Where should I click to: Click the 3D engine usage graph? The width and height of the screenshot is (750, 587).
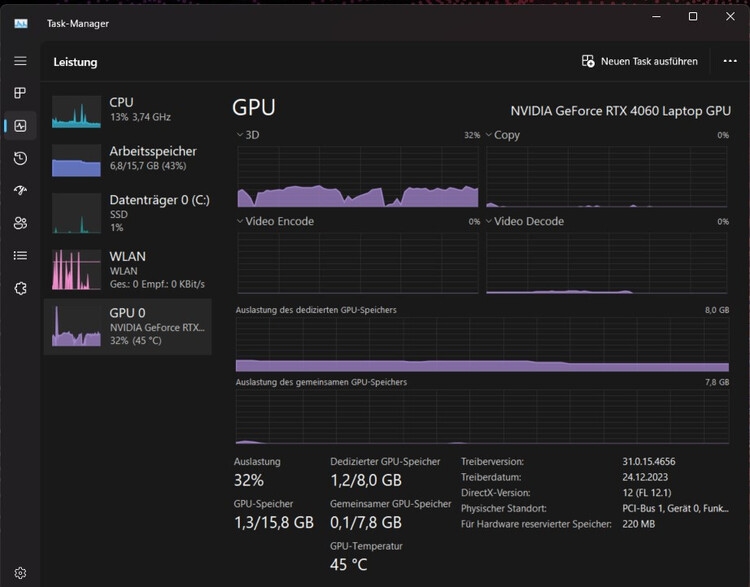coord(358,177)
